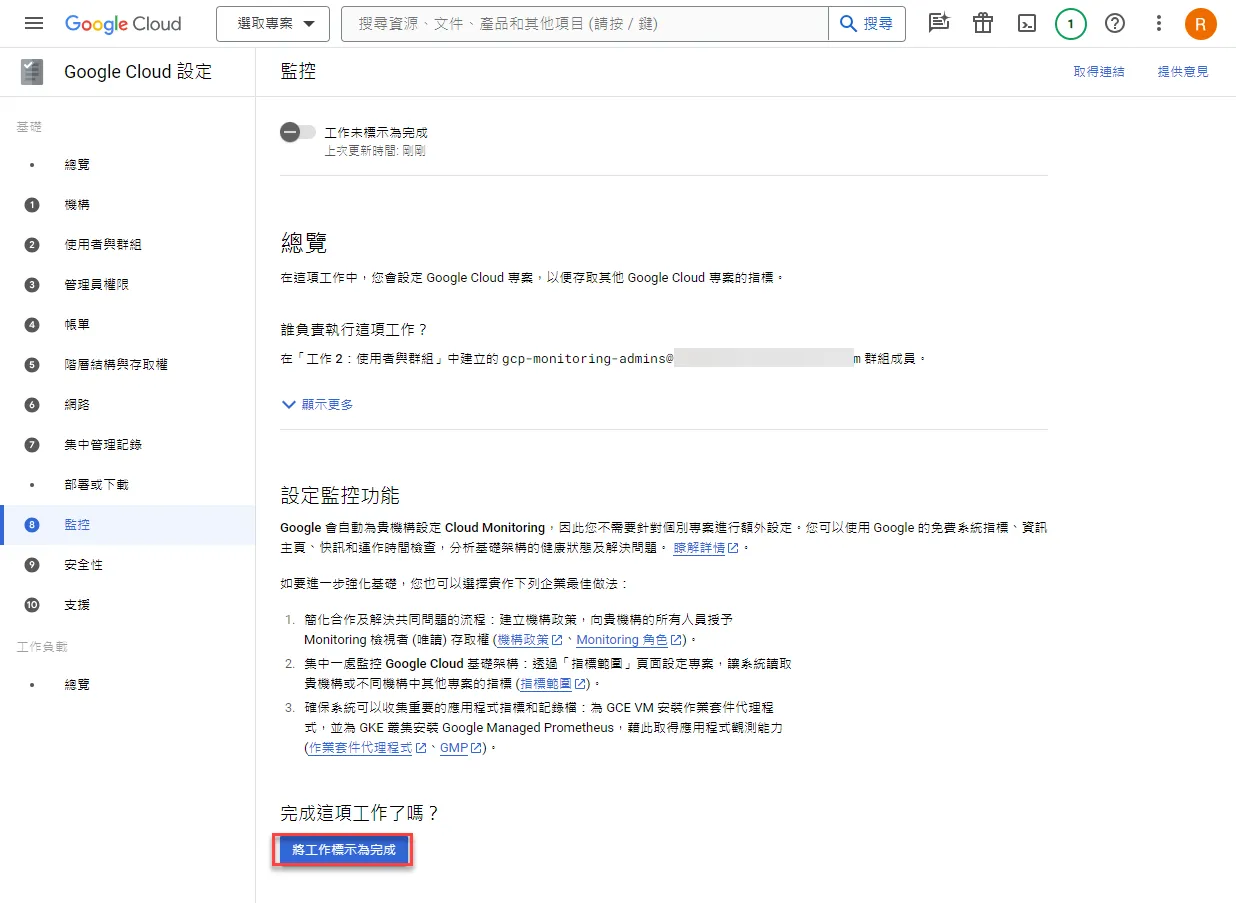The image size is (1236, 903).
Task: Click 提供意見 feedback link
Action: pos(1183,72)
